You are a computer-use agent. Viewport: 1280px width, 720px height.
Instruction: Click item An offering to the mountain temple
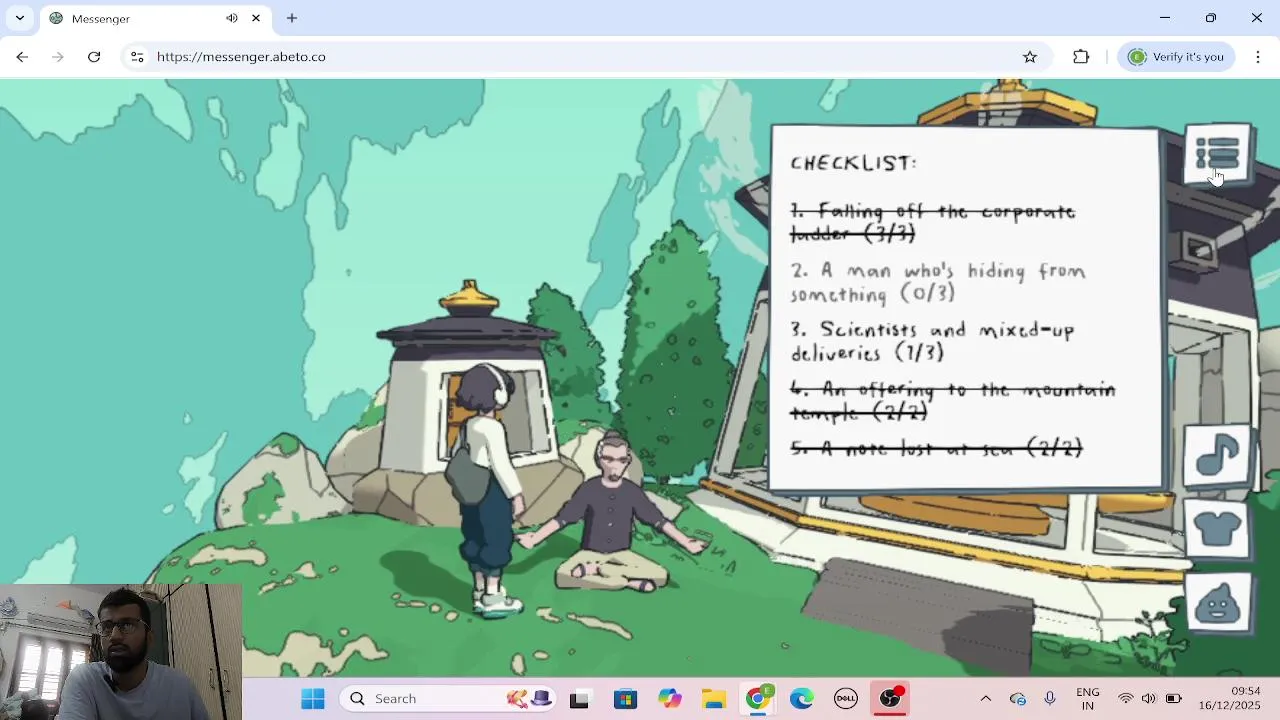pyautogui.click(x=952, y=400)
